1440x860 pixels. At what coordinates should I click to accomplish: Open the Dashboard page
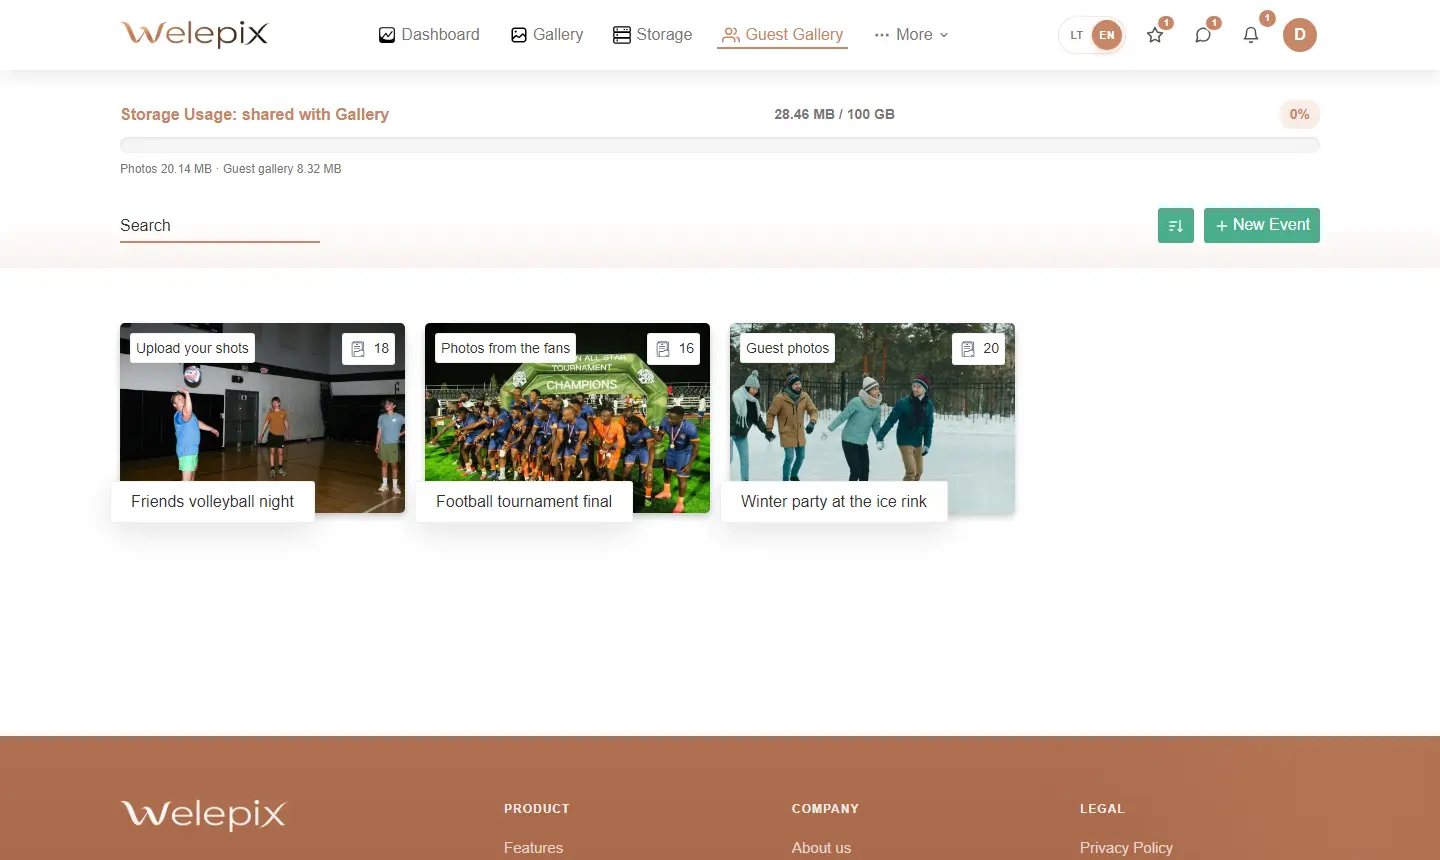[429, 35]
